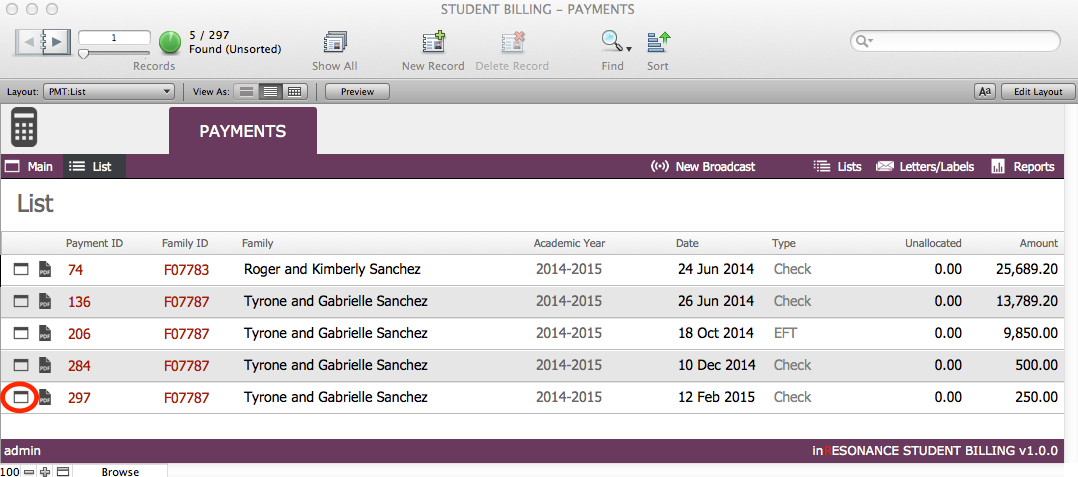Click the Sort toolbar icon
1078x477 pixels.
point(657,43)
